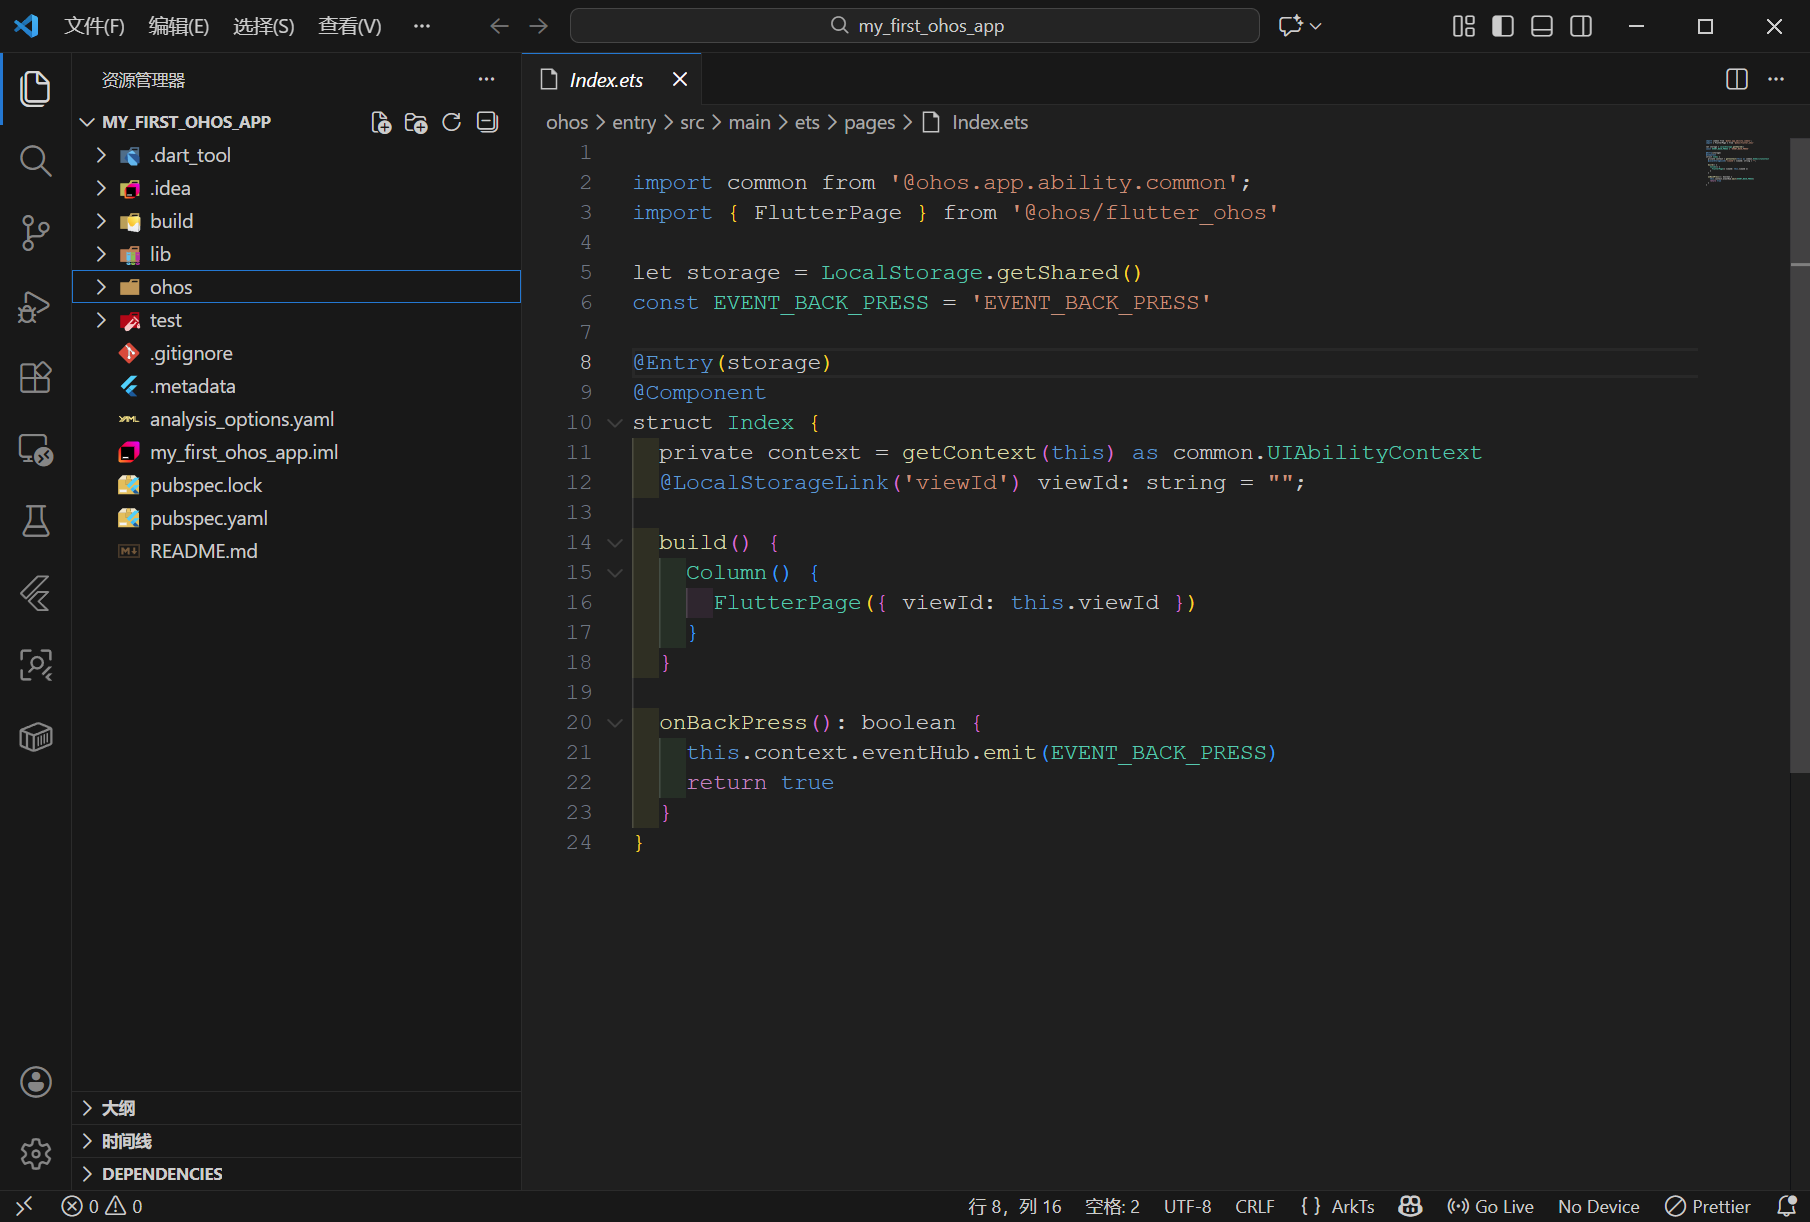1810x1222 pixels.
Task: Toggle bottom panel visibility
Action: [x=1542, y=26]
